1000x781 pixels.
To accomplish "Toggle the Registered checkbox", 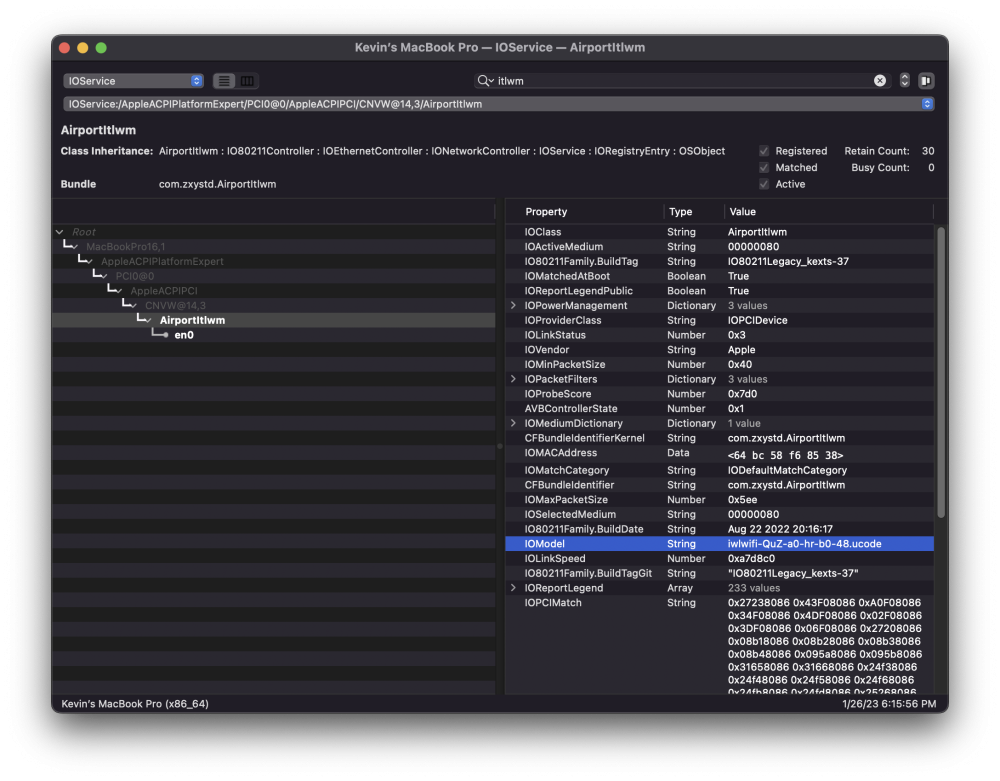I will tap(763, 151).
